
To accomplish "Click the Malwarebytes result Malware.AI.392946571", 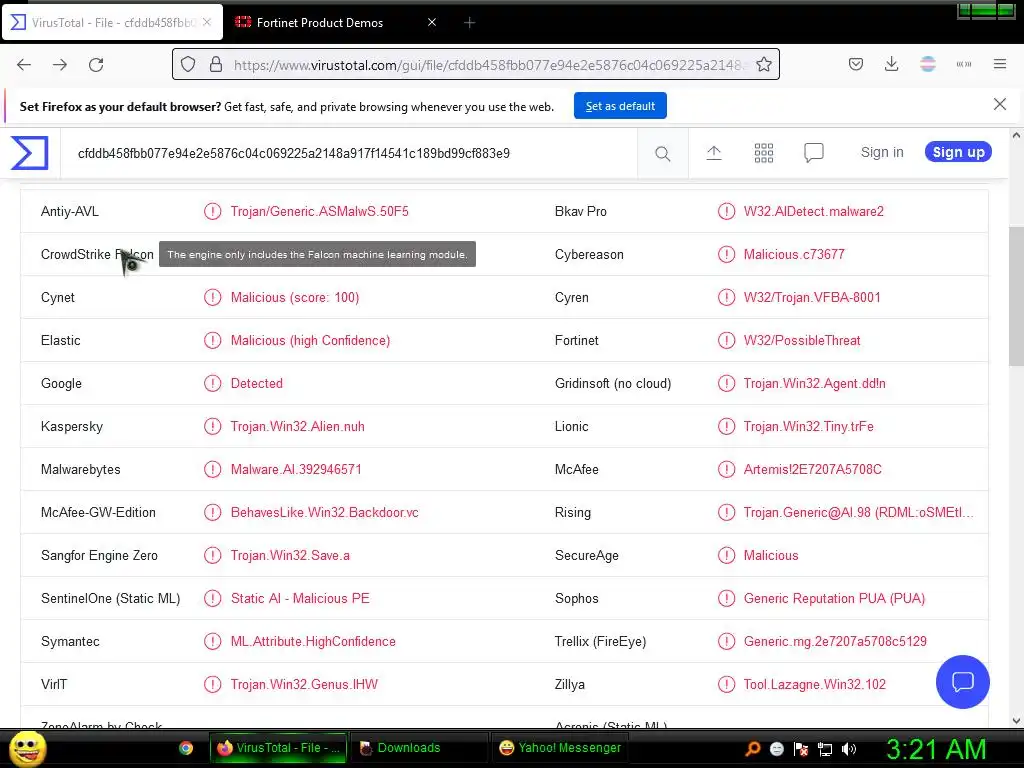I will click(296, 470).
